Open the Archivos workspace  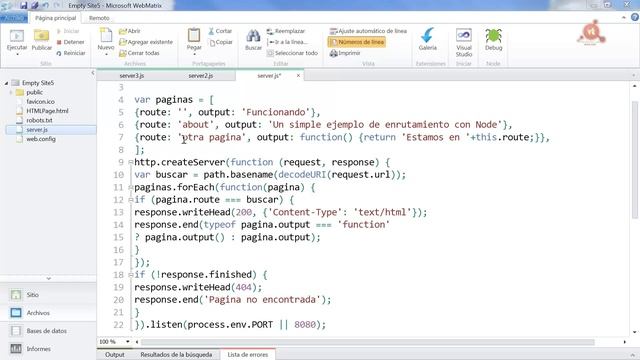(x=48, y=313)
